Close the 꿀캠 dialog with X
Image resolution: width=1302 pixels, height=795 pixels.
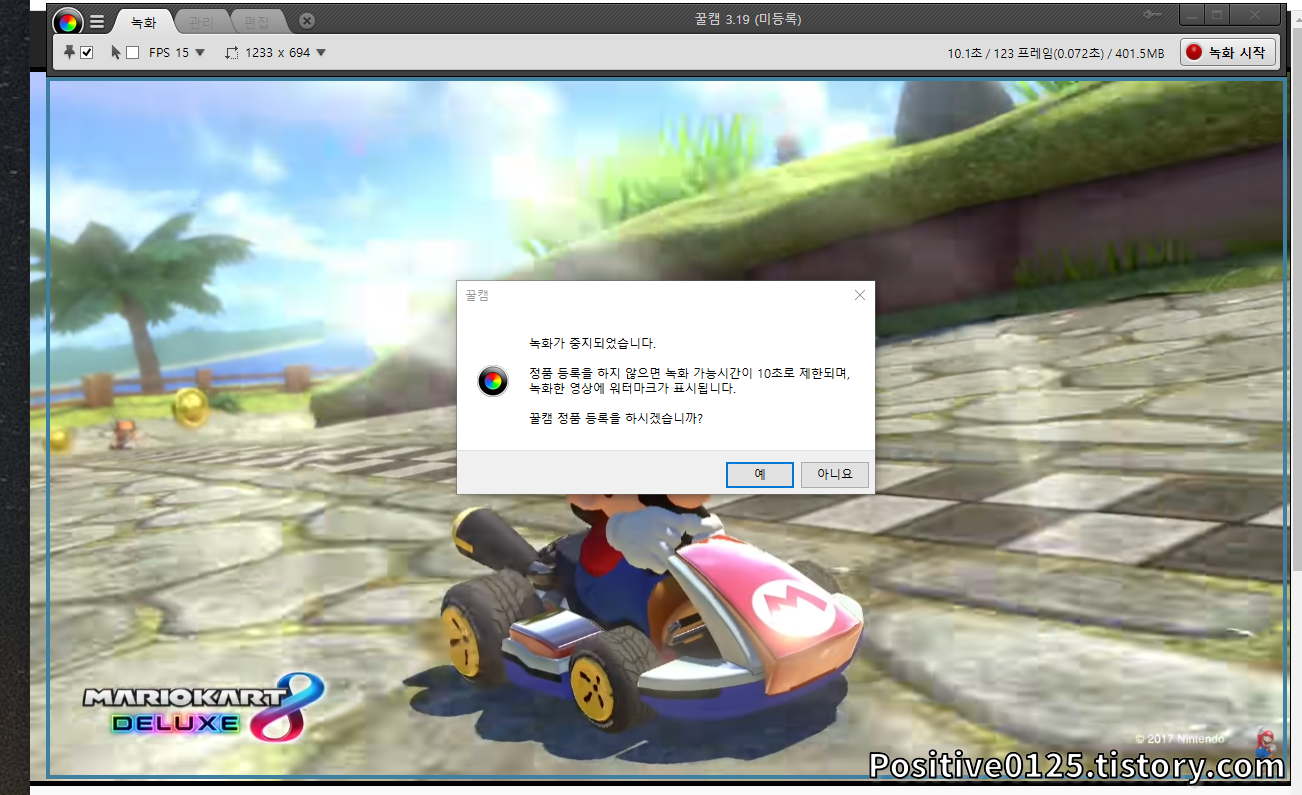860,295
